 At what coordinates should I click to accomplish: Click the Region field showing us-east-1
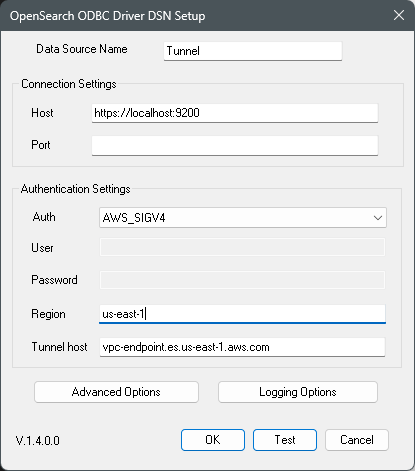(x=242, y=314)
